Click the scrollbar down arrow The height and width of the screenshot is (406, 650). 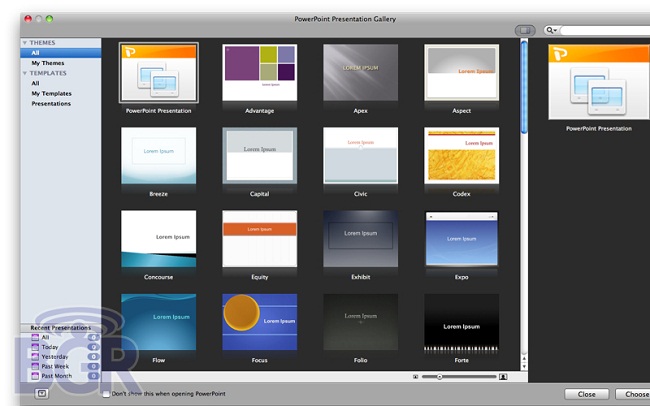point(524,367)
